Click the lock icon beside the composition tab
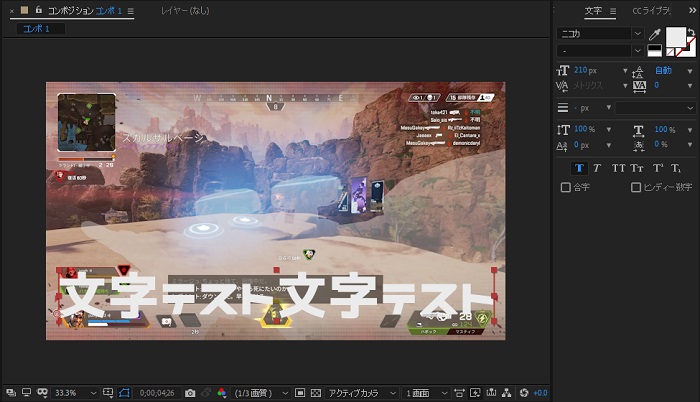This screenshot has width=700, height=402. (39, 10)
